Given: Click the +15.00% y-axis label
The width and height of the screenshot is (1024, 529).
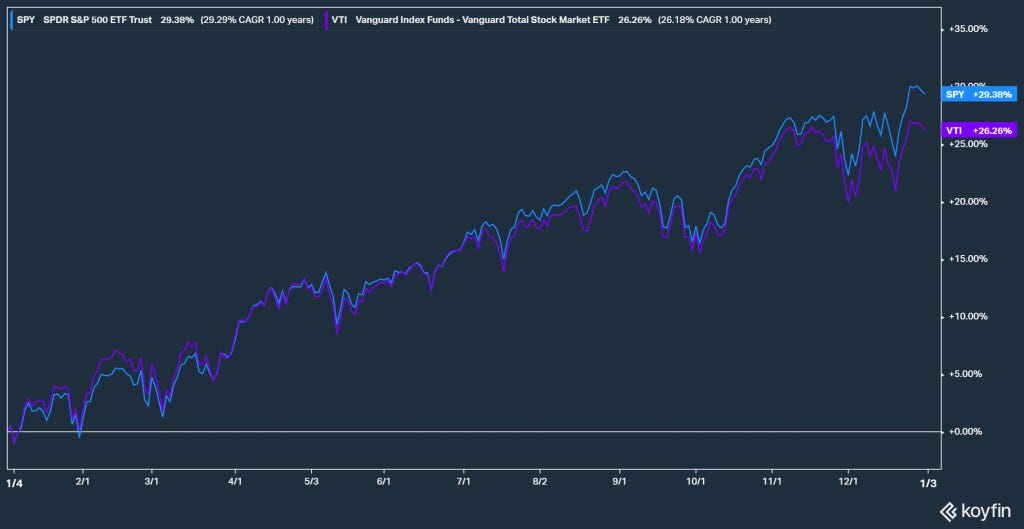Looking at the screenshot, I should point(970,259).
